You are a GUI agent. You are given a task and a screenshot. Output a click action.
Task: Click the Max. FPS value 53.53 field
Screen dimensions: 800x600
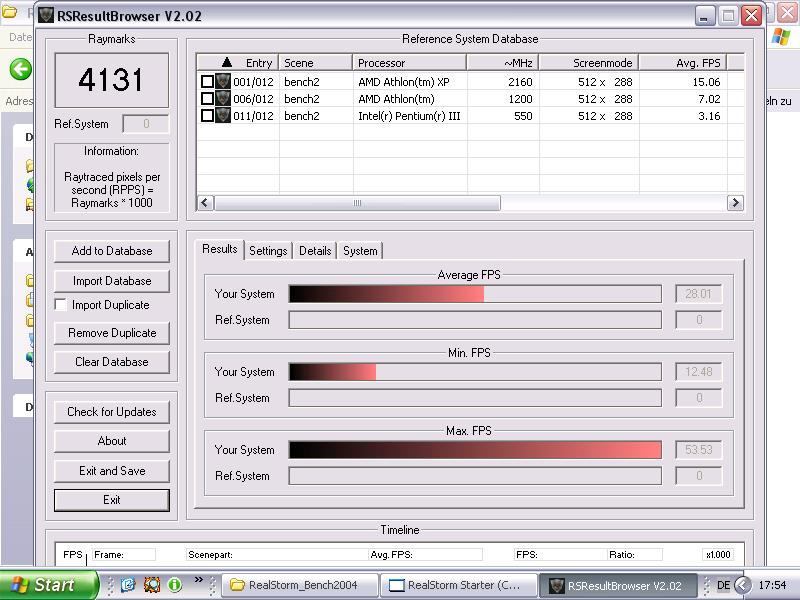(698, 450)
